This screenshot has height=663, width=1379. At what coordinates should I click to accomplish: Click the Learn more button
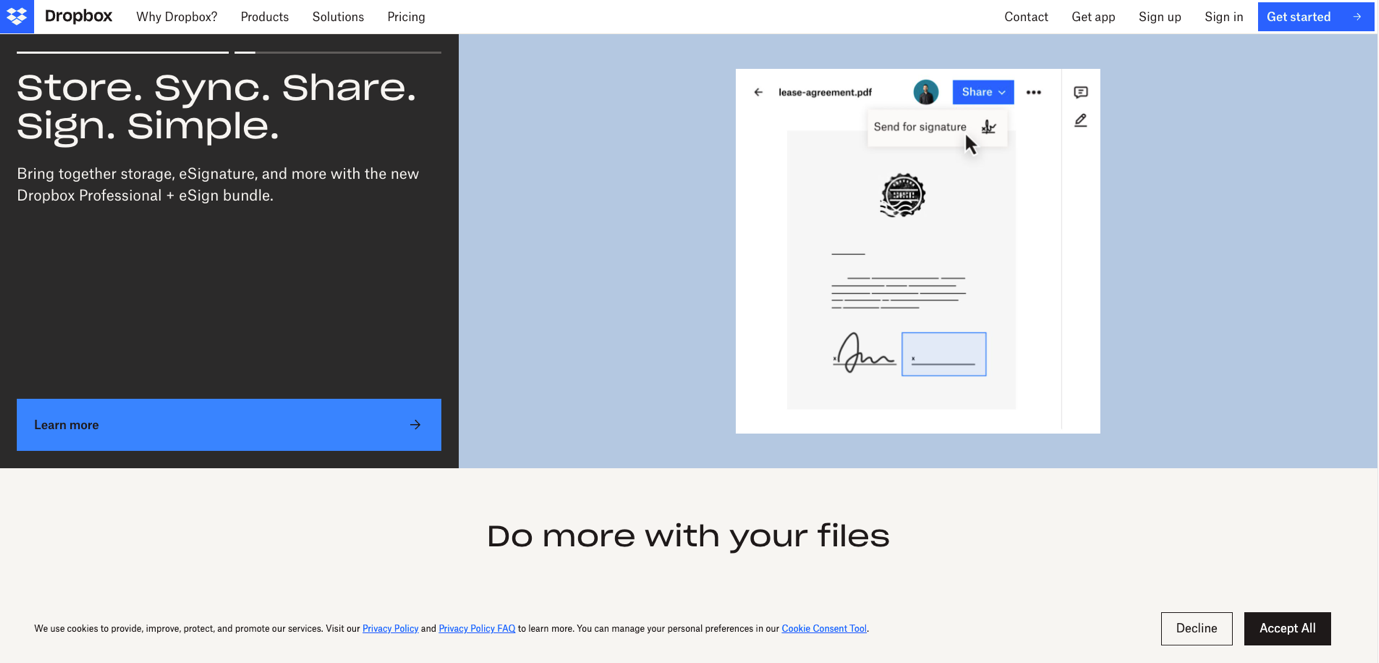[x=229, y=425]
